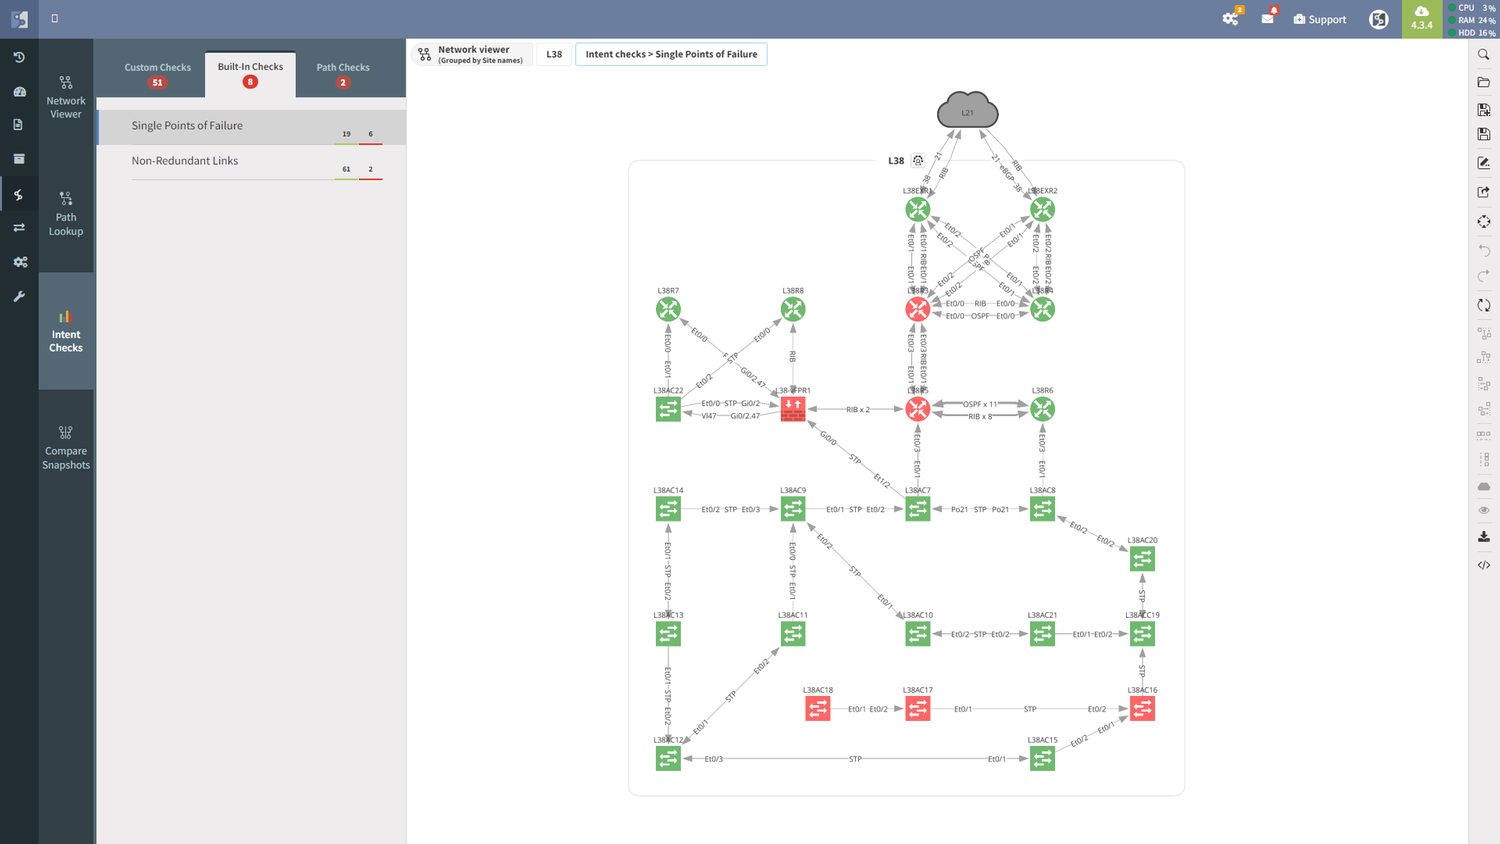
Task: Open search in the diagram toolbar
Action: 1484,54
